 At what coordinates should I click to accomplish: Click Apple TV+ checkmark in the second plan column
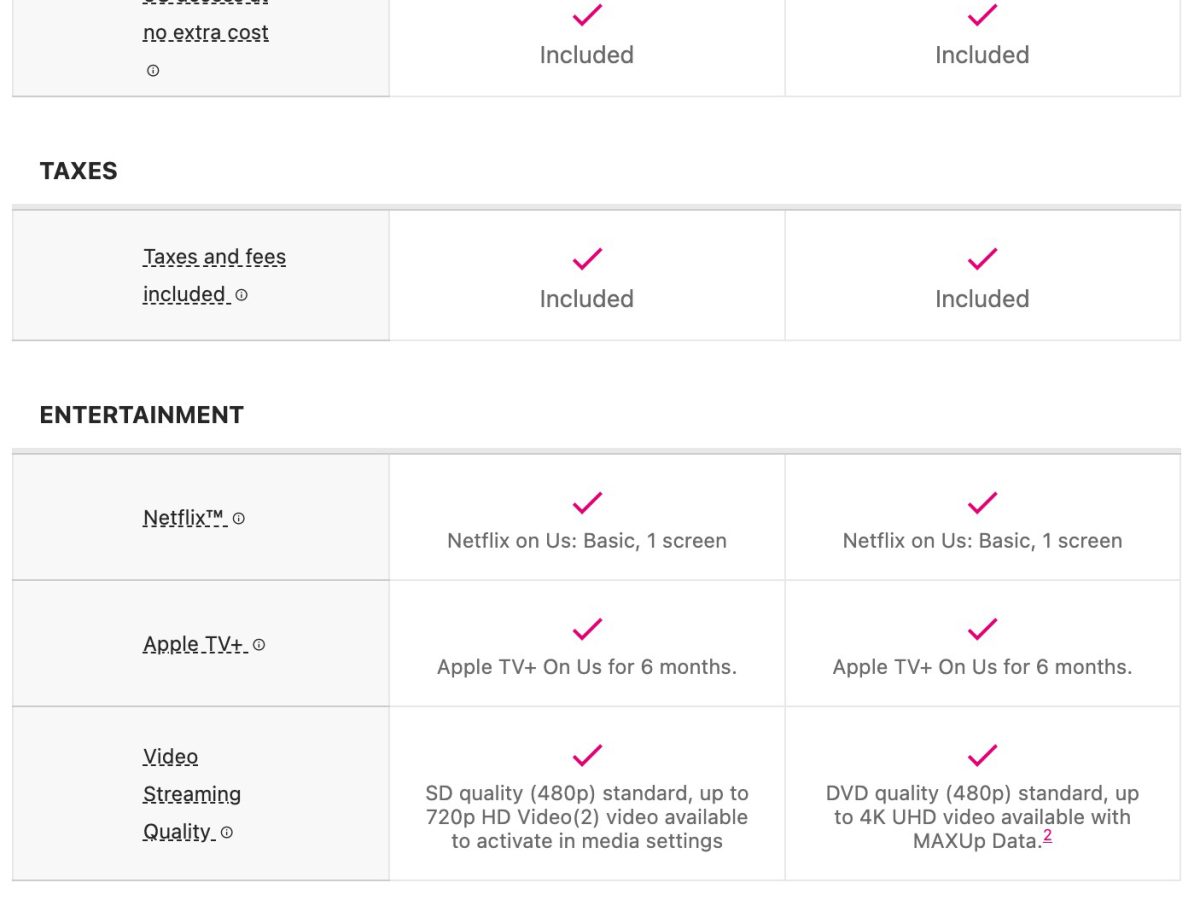(982, 628)
